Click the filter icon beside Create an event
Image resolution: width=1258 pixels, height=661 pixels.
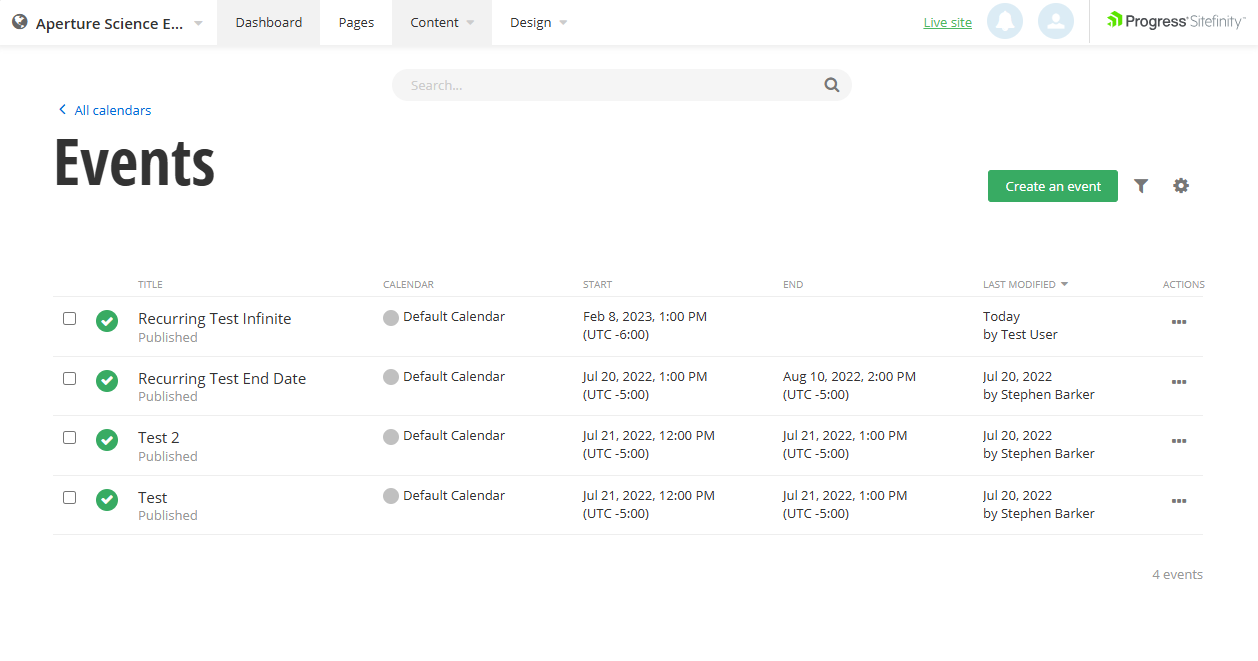pos(1141,186)
